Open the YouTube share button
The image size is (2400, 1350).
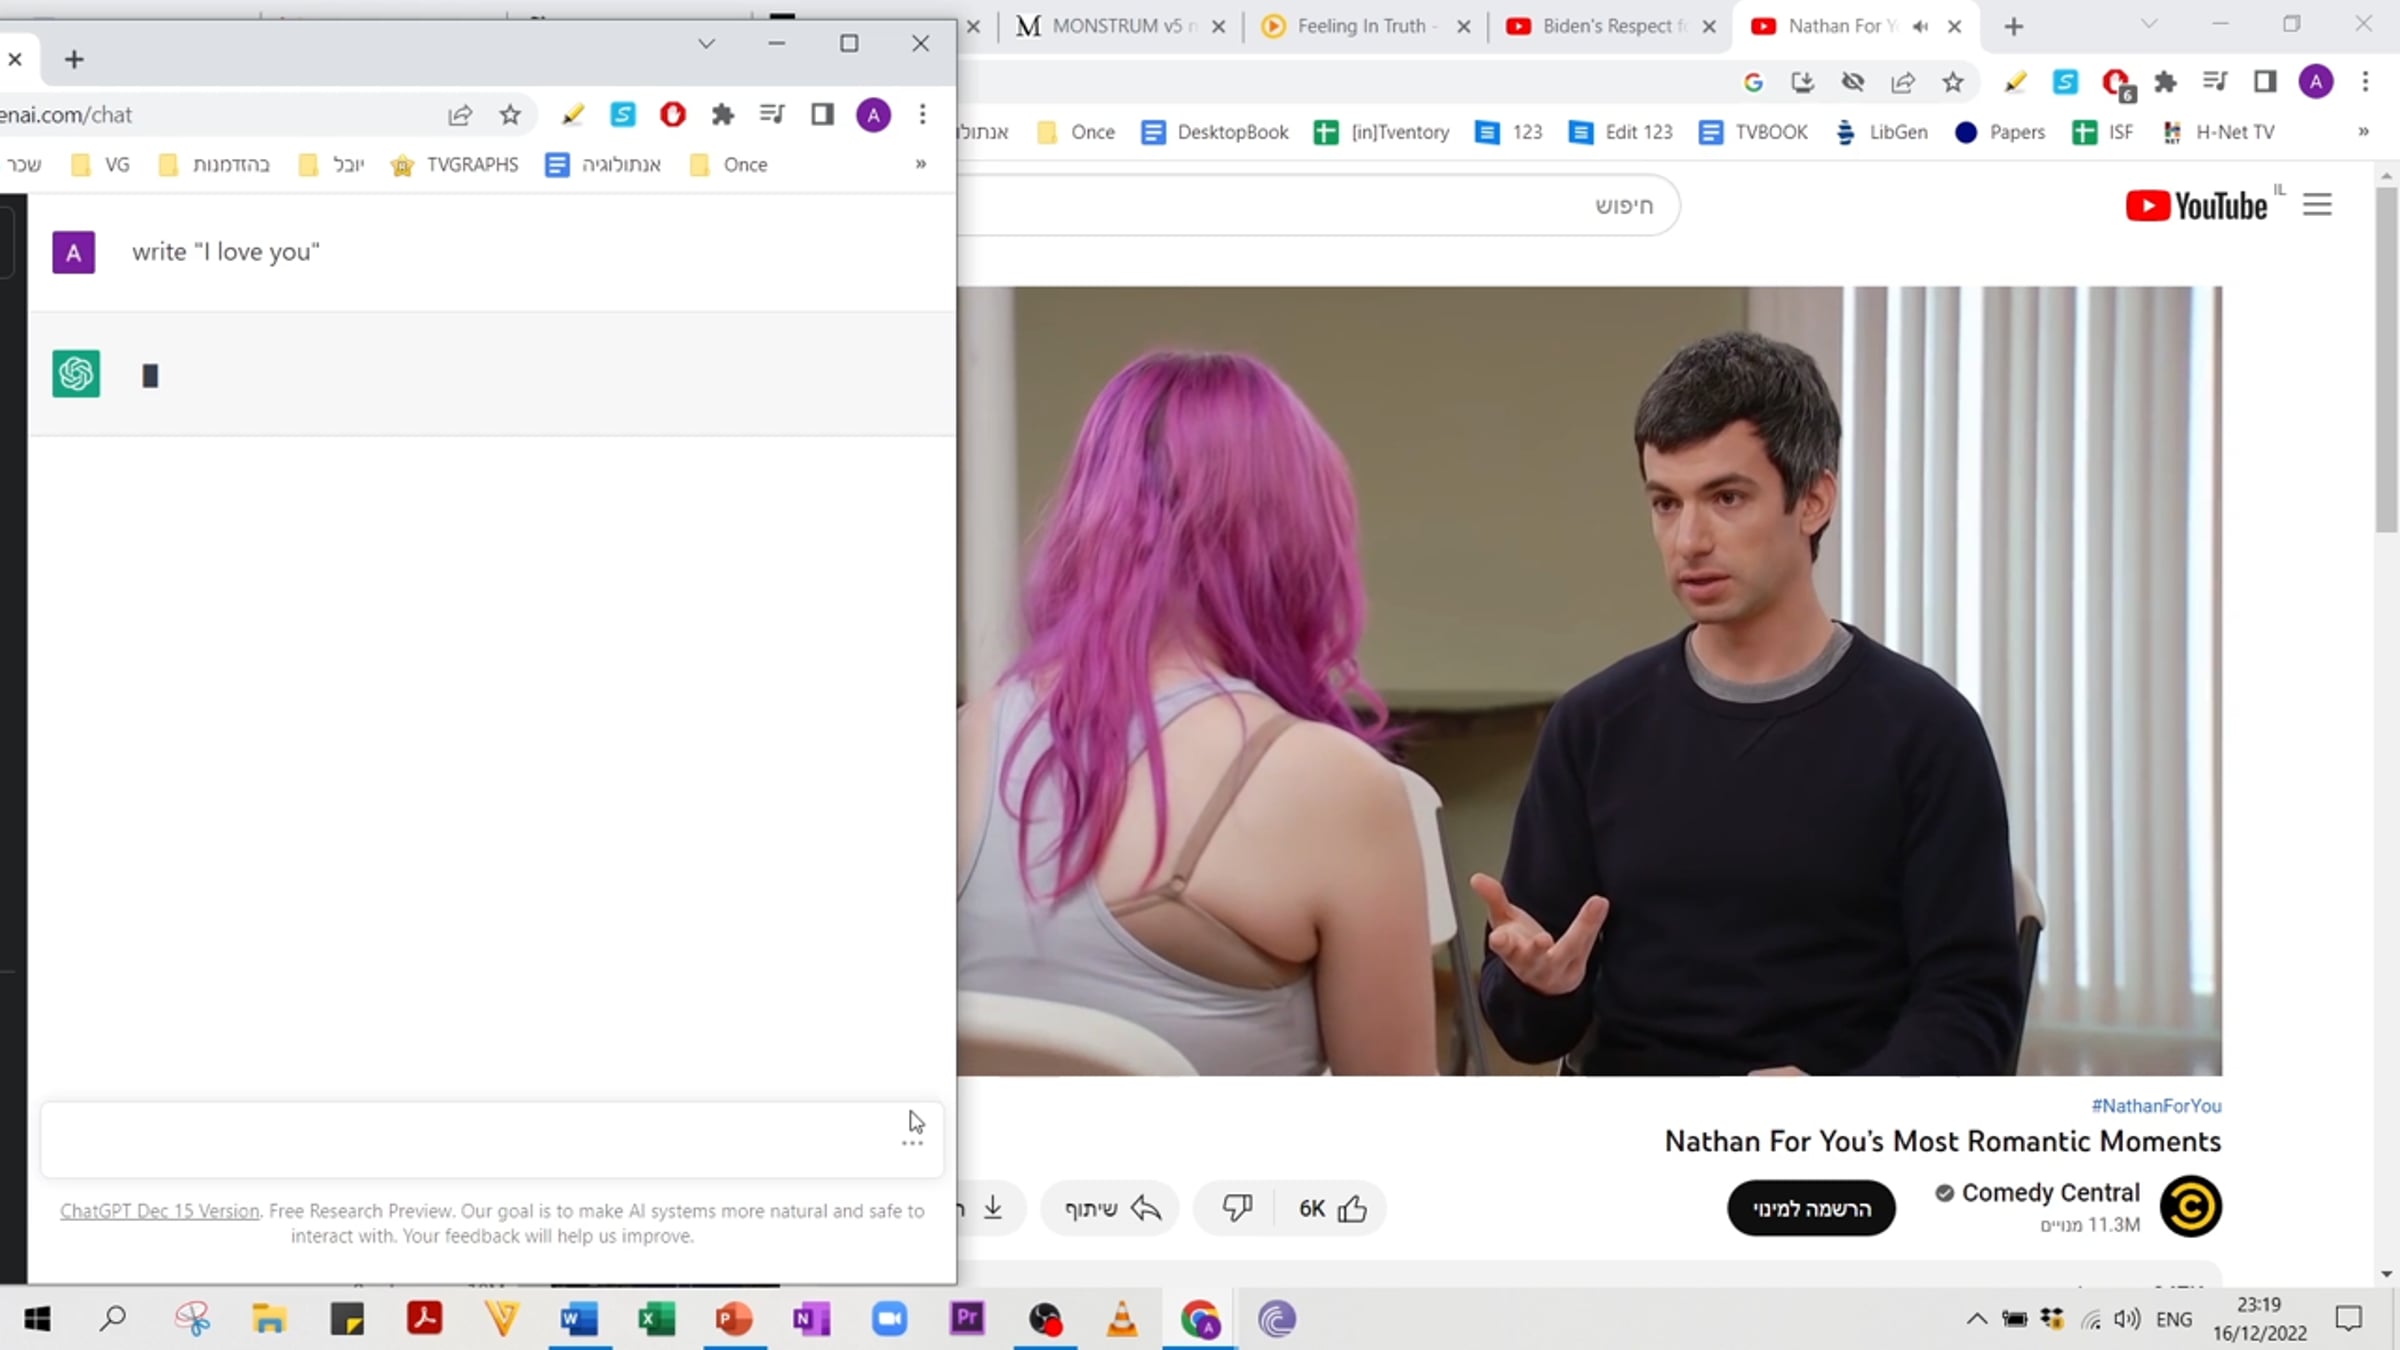pos(1111,1209)
